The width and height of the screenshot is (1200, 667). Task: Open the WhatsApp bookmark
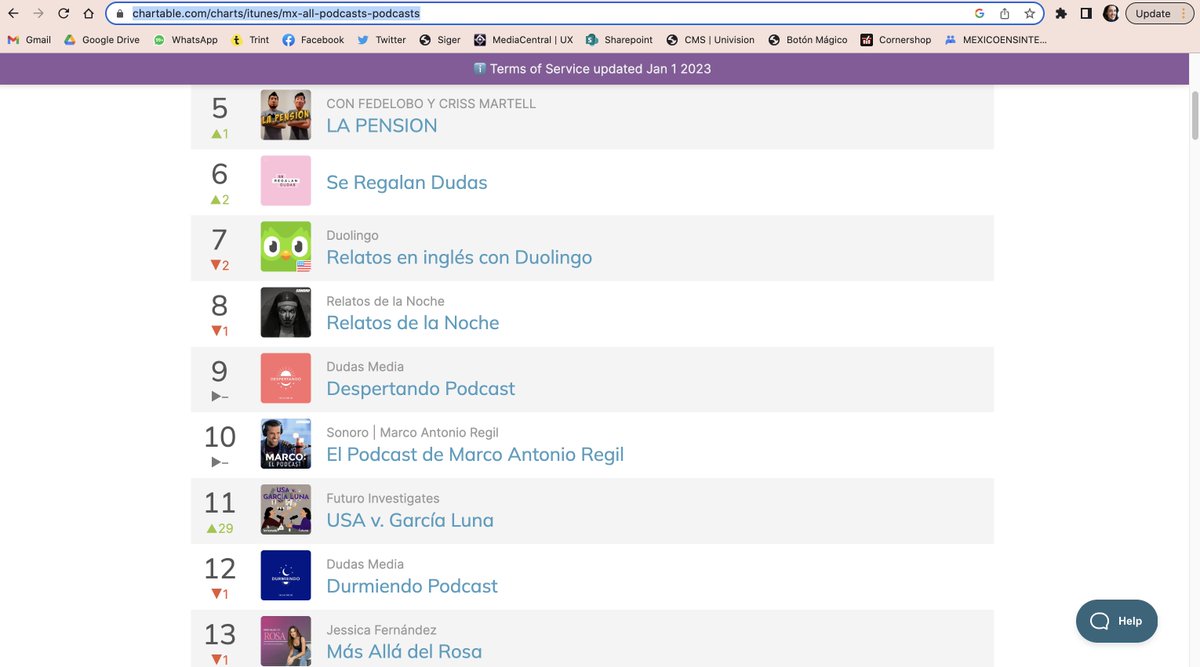[185, 40]
